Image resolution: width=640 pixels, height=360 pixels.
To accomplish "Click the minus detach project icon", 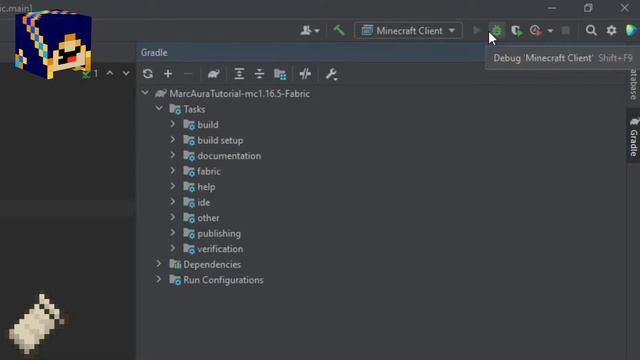I will (188, 74).
